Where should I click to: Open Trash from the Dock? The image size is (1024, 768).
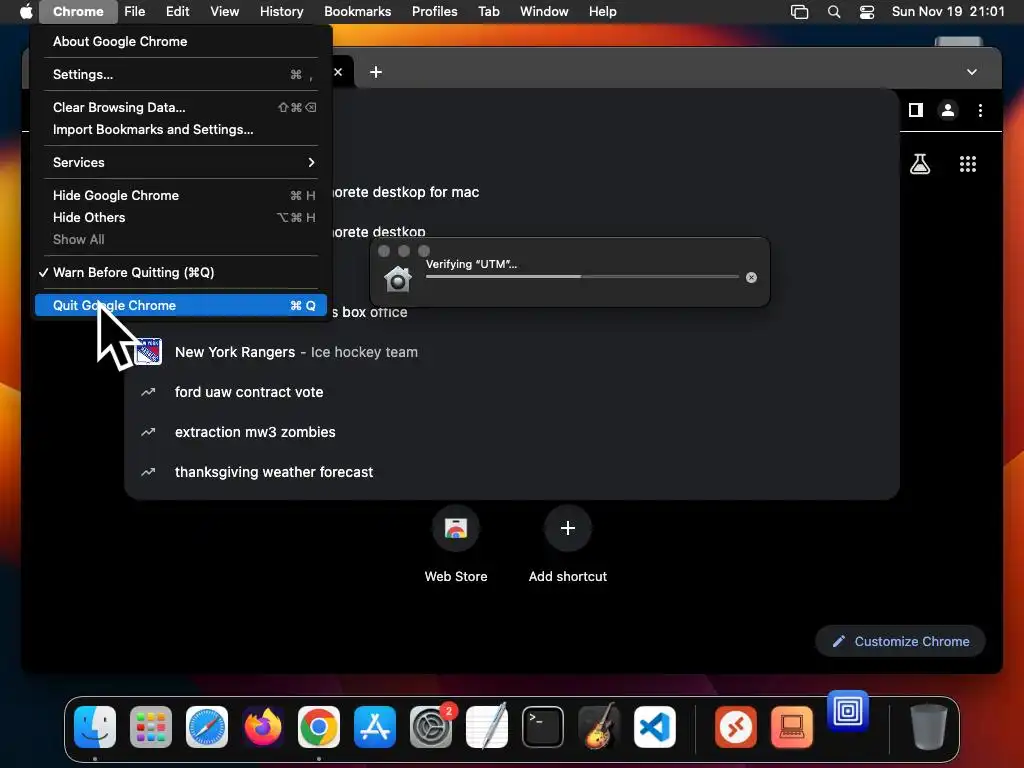(928, 727)
